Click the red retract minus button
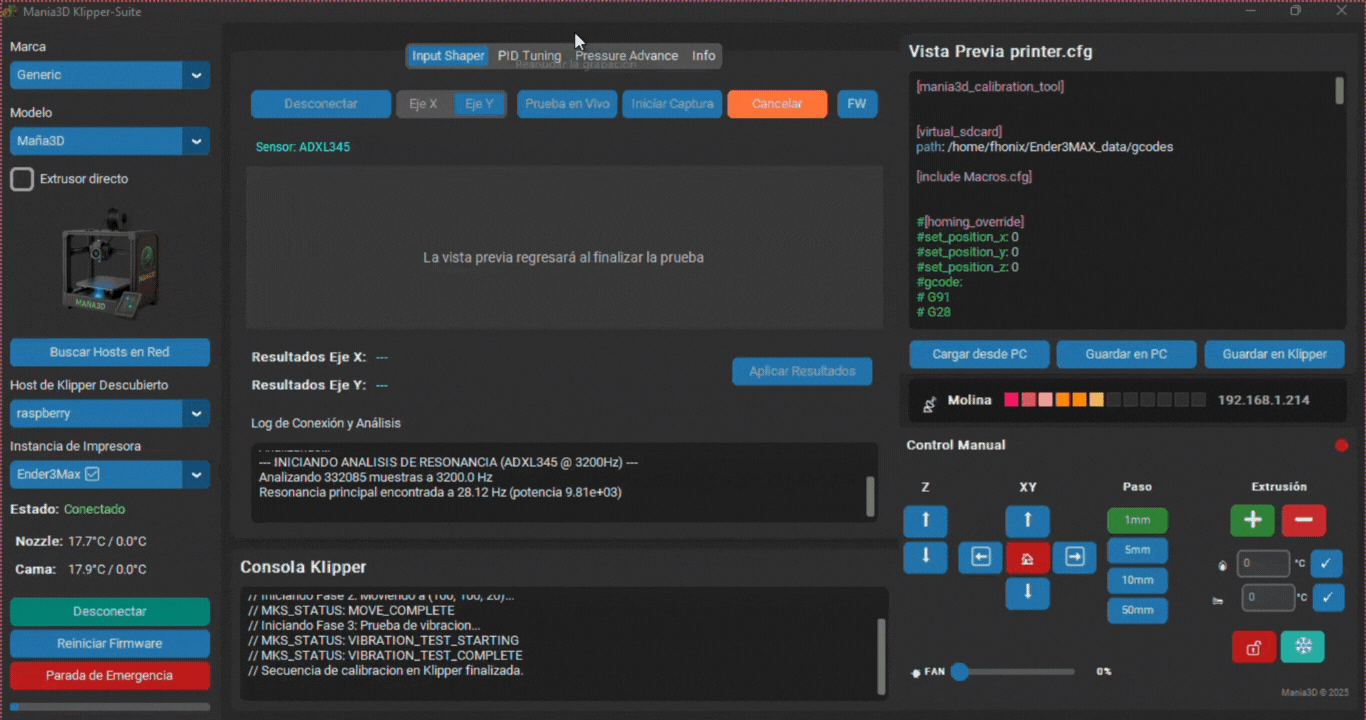This screenshot has height=720, width=1366. (x=1303, y=520)
